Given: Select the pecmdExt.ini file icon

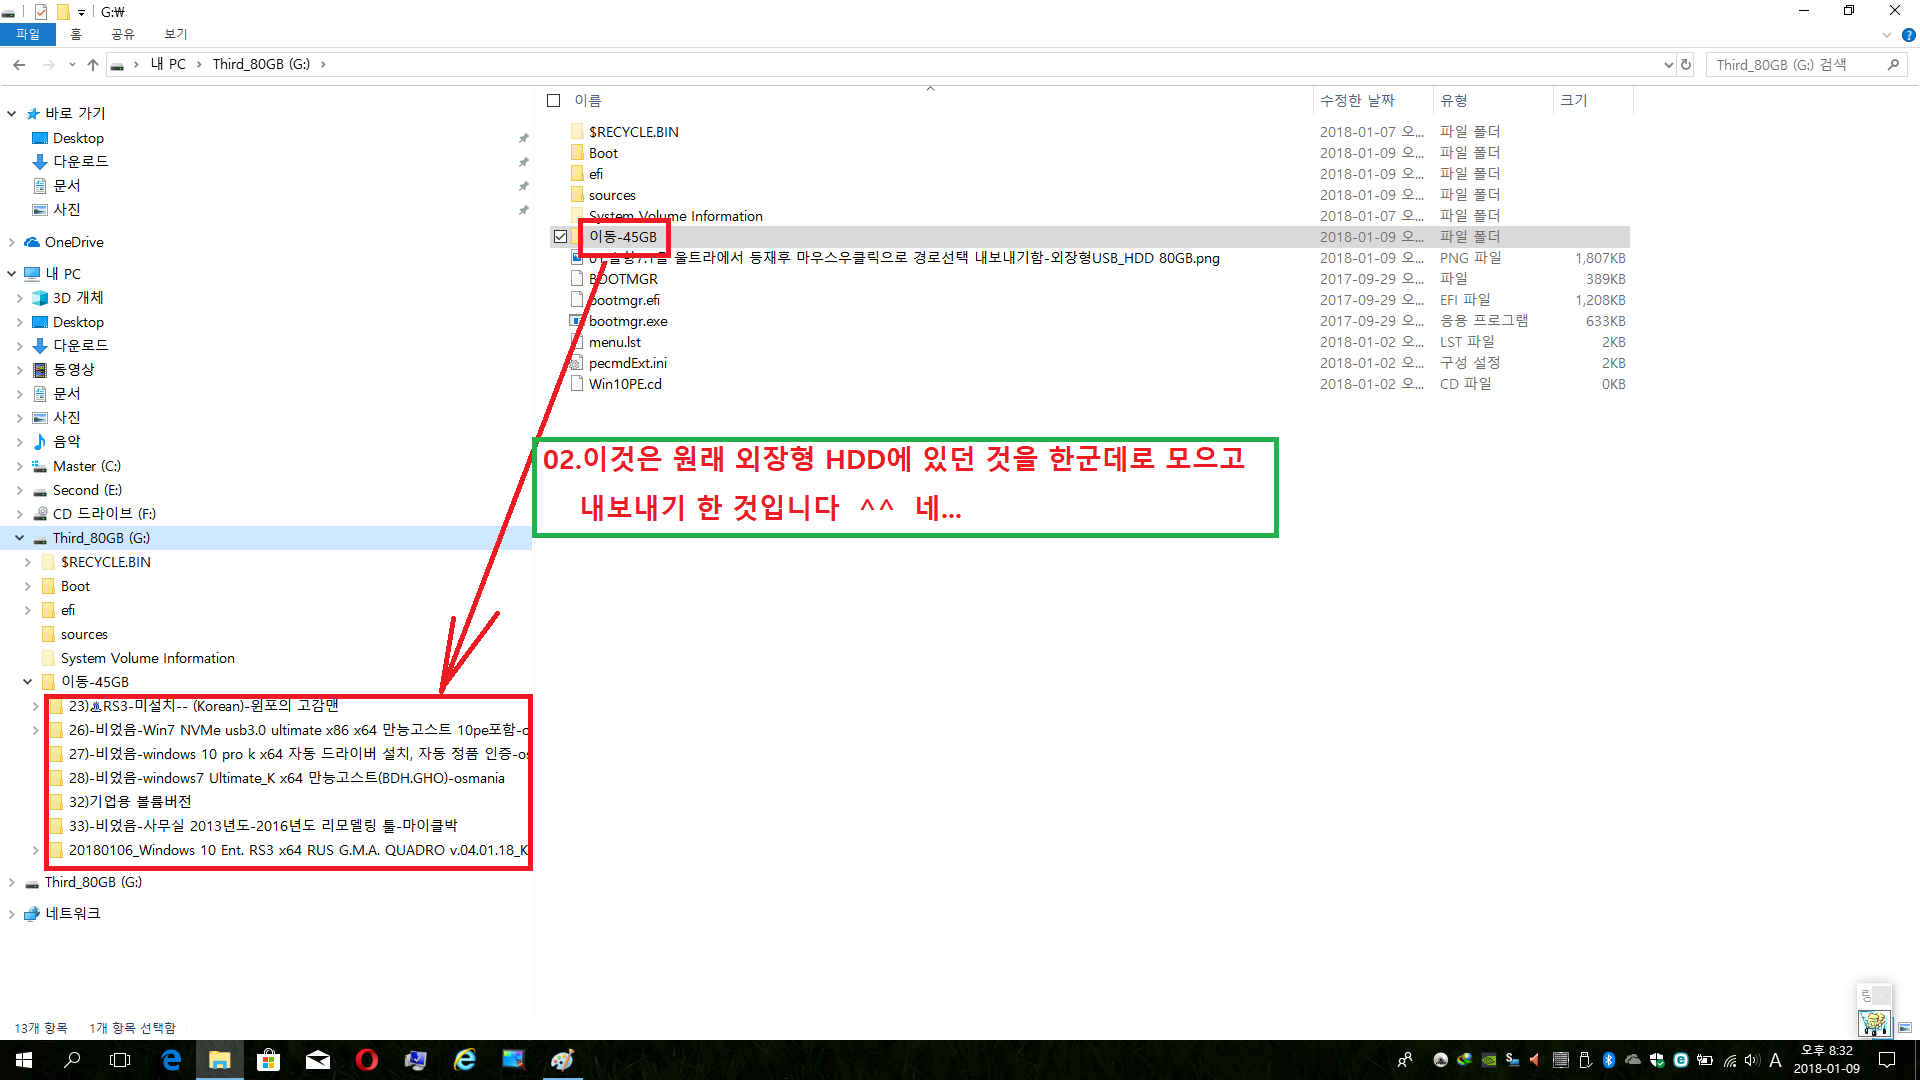Looking at the screenshot, I should (577, 363).
